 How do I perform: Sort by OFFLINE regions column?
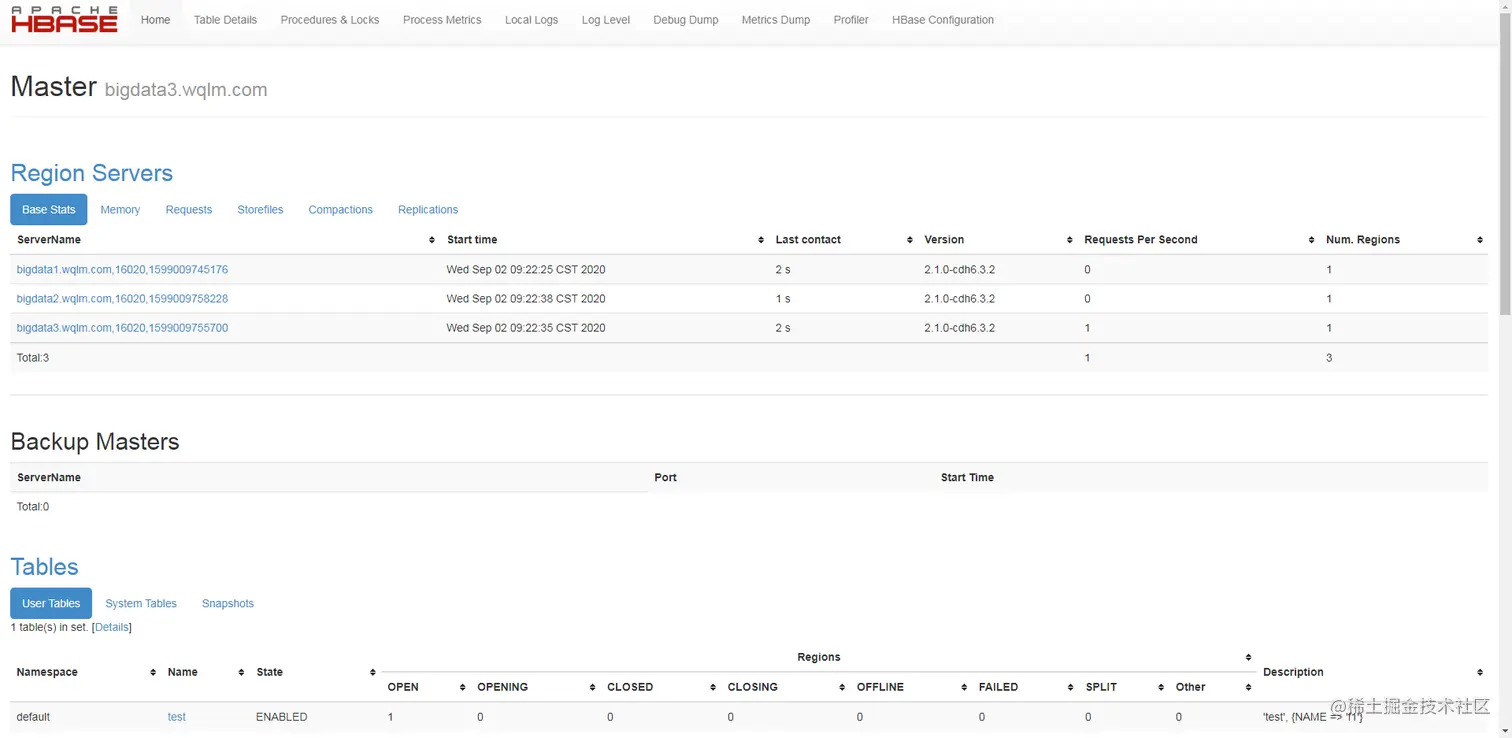click(911, 687)
